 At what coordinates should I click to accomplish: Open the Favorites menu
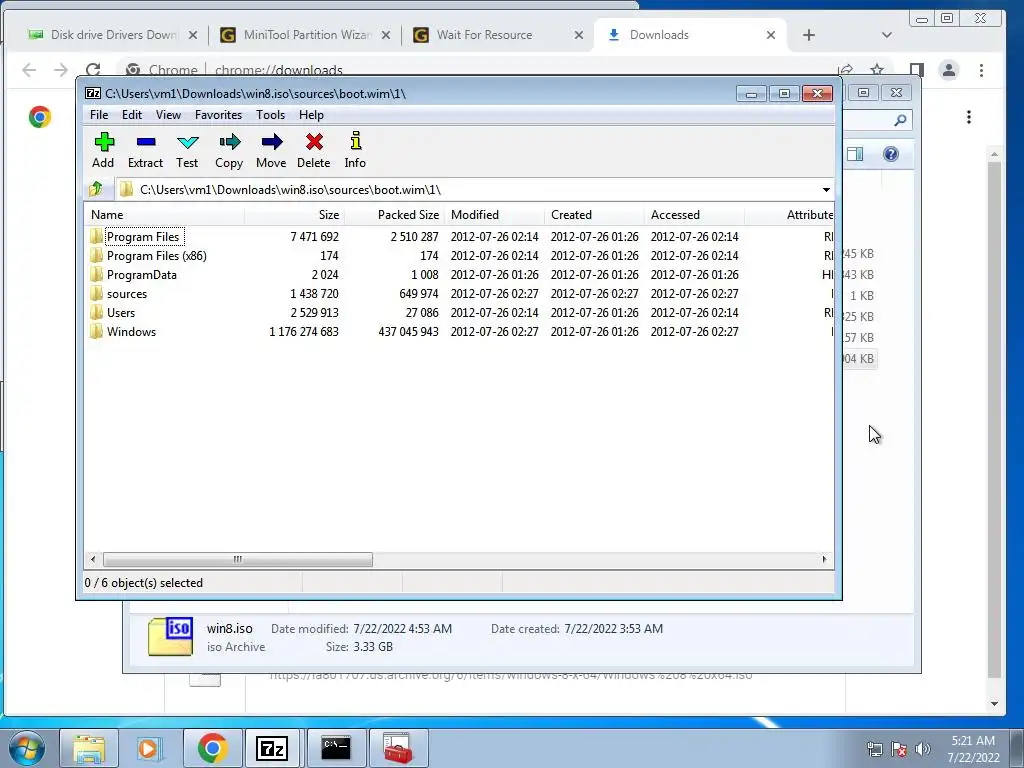[218, 115]
